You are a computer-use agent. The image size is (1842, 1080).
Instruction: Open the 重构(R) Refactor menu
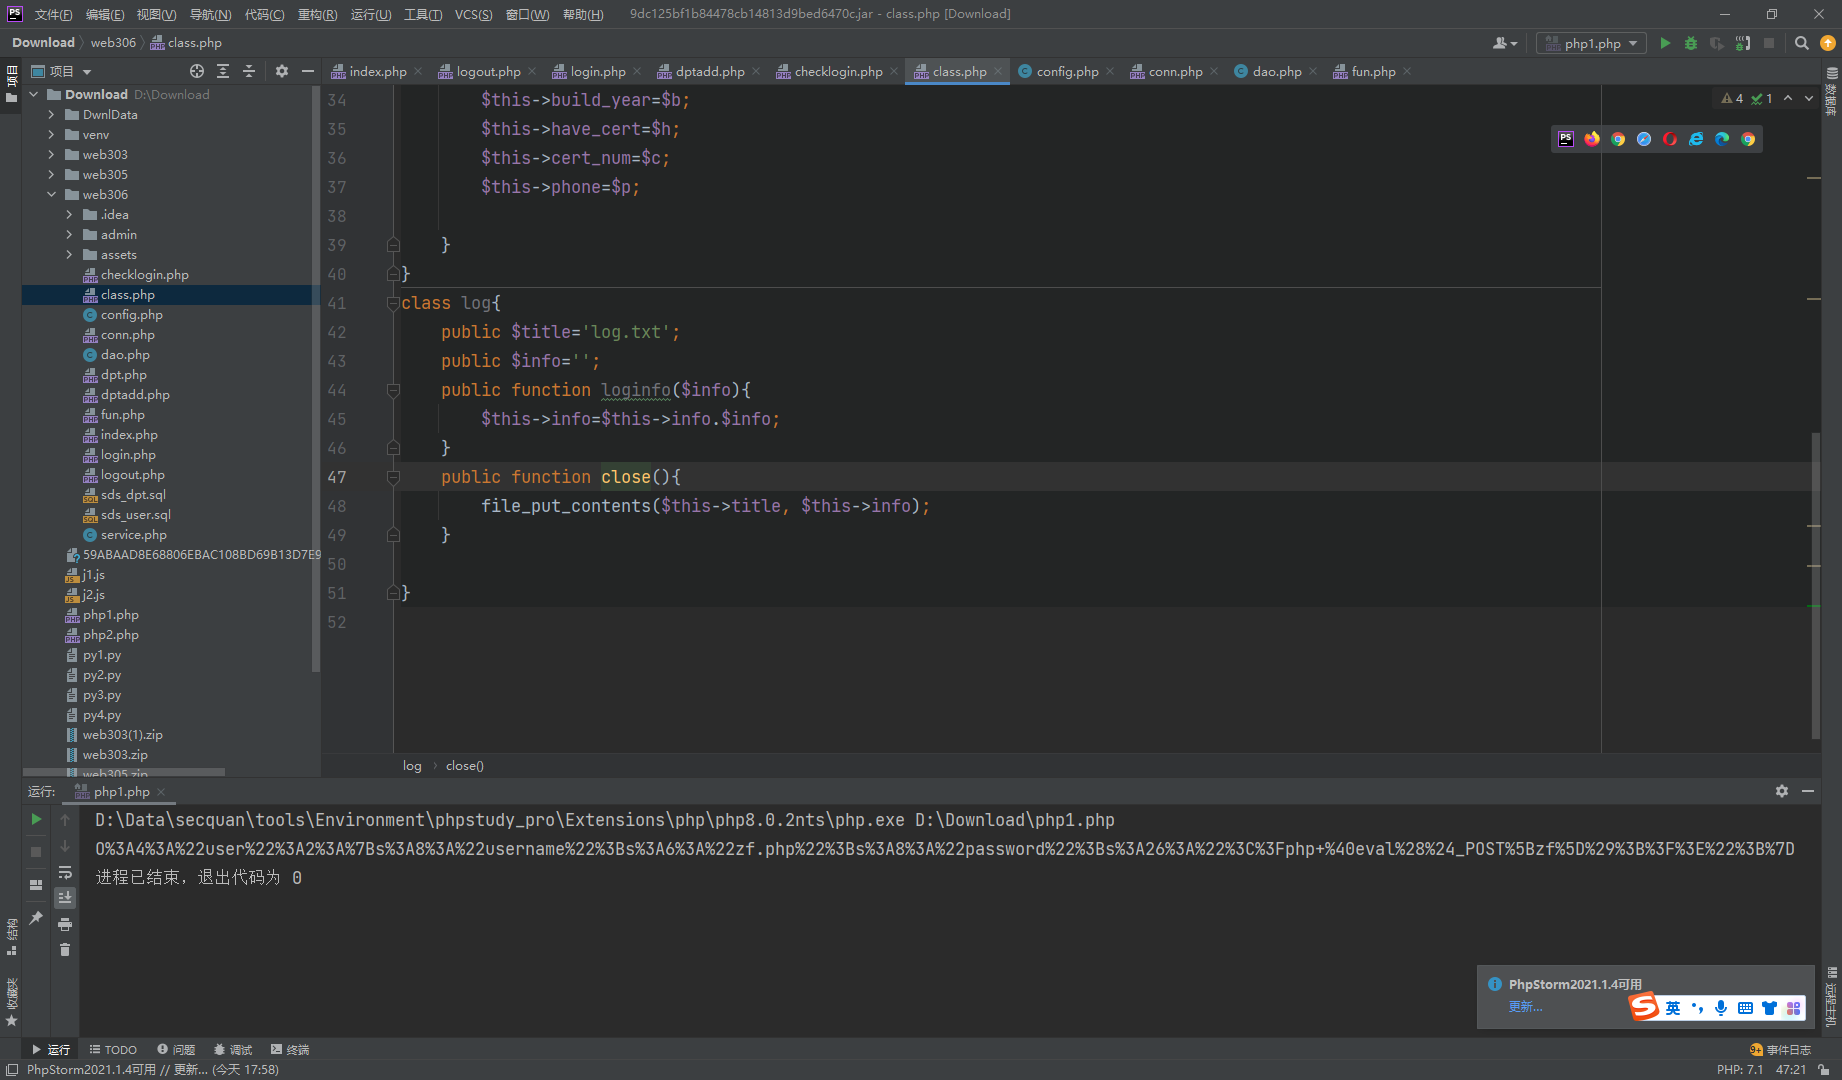(317, 14)
